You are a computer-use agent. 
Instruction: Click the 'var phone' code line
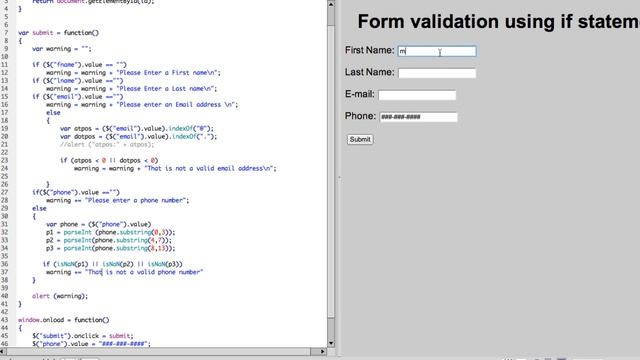(98, 224)
